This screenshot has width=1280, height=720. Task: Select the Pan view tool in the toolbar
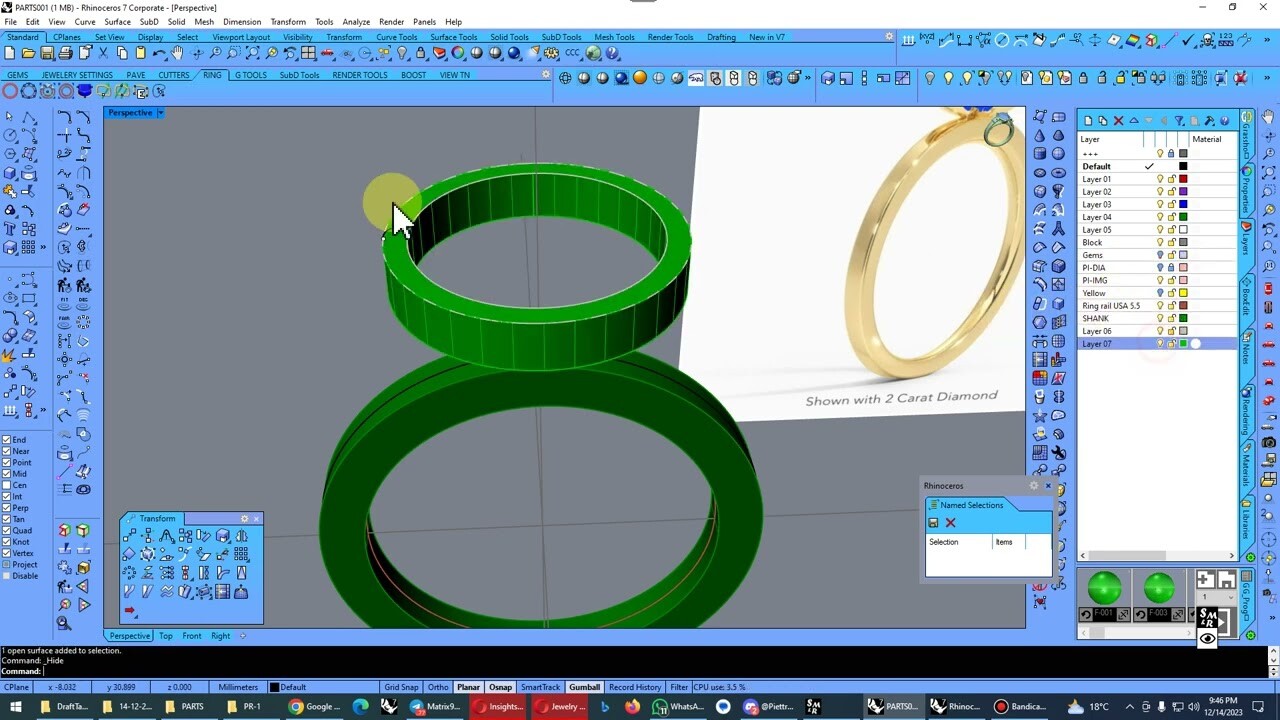[x=178, y=53]
